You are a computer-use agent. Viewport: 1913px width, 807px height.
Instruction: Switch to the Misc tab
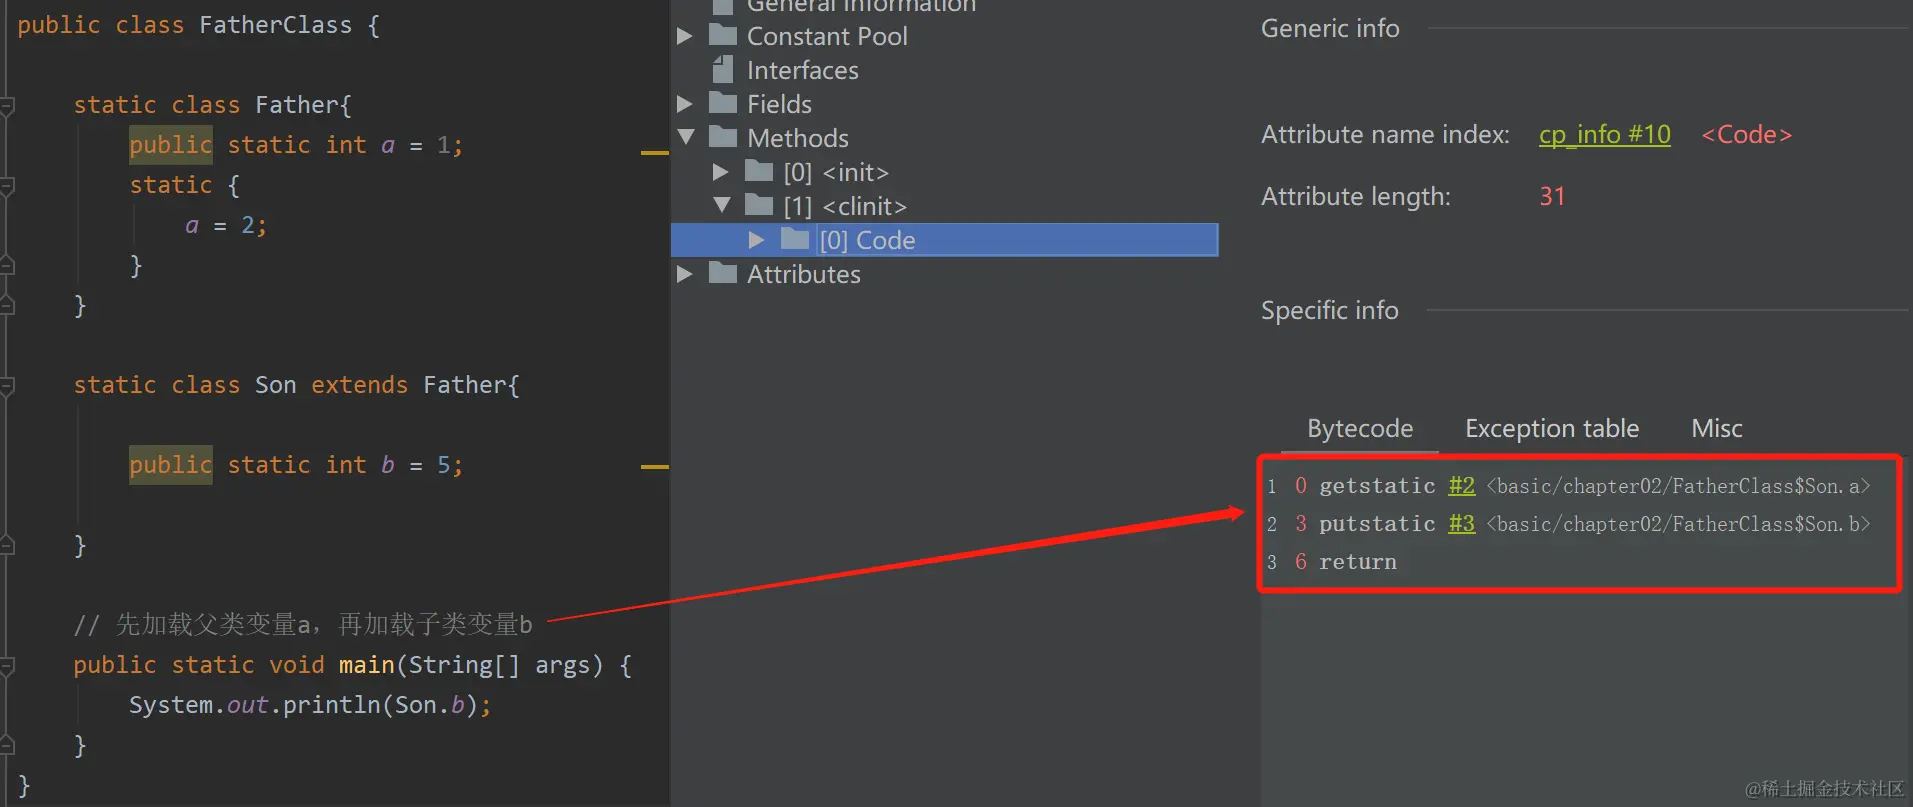(x=1717, y=428)
